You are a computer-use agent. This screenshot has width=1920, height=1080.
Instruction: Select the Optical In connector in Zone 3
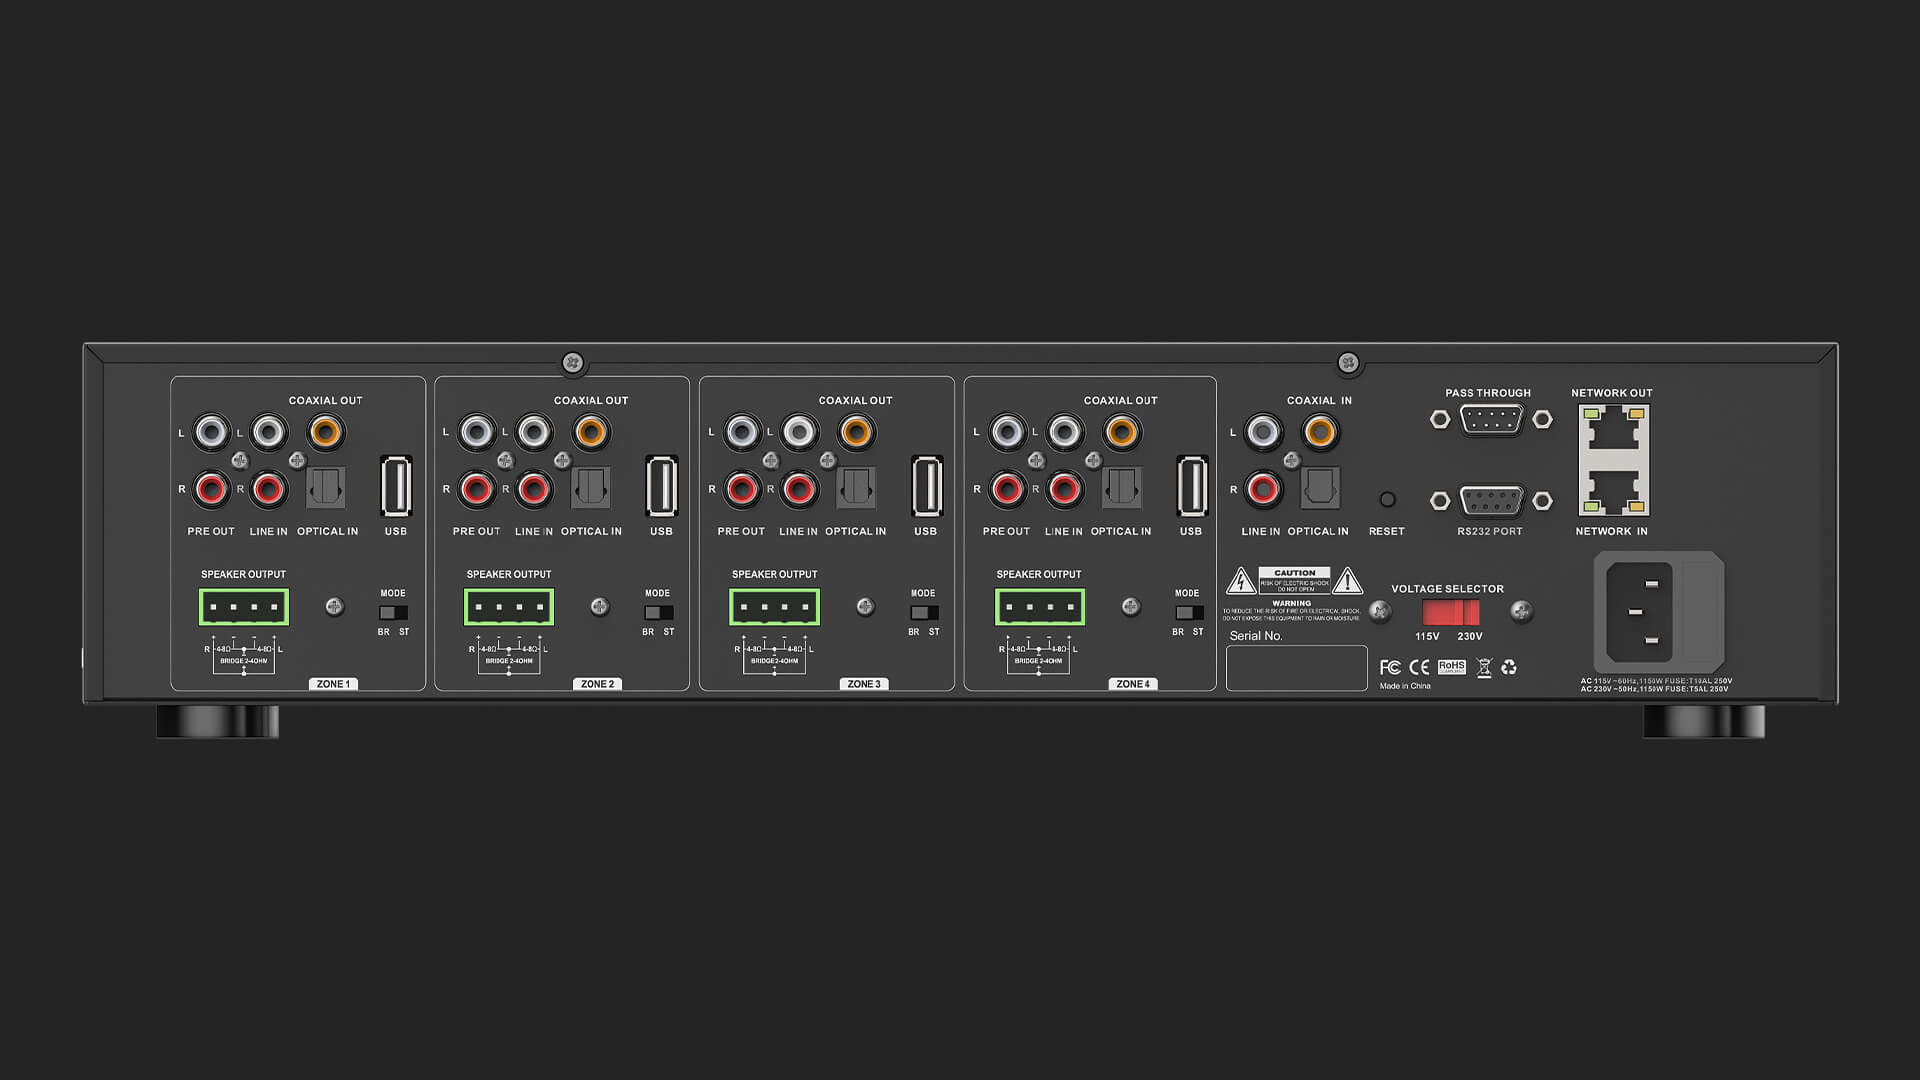pyautogui.click(x=855, y=487)
